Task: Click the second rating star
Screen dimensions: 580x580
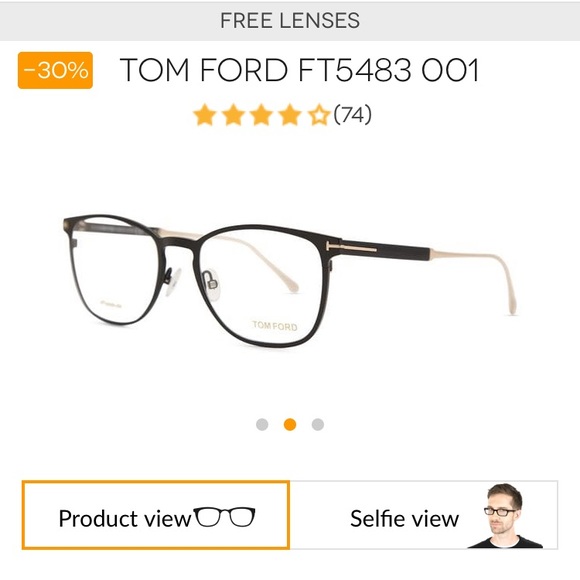Action: [233, 115]
